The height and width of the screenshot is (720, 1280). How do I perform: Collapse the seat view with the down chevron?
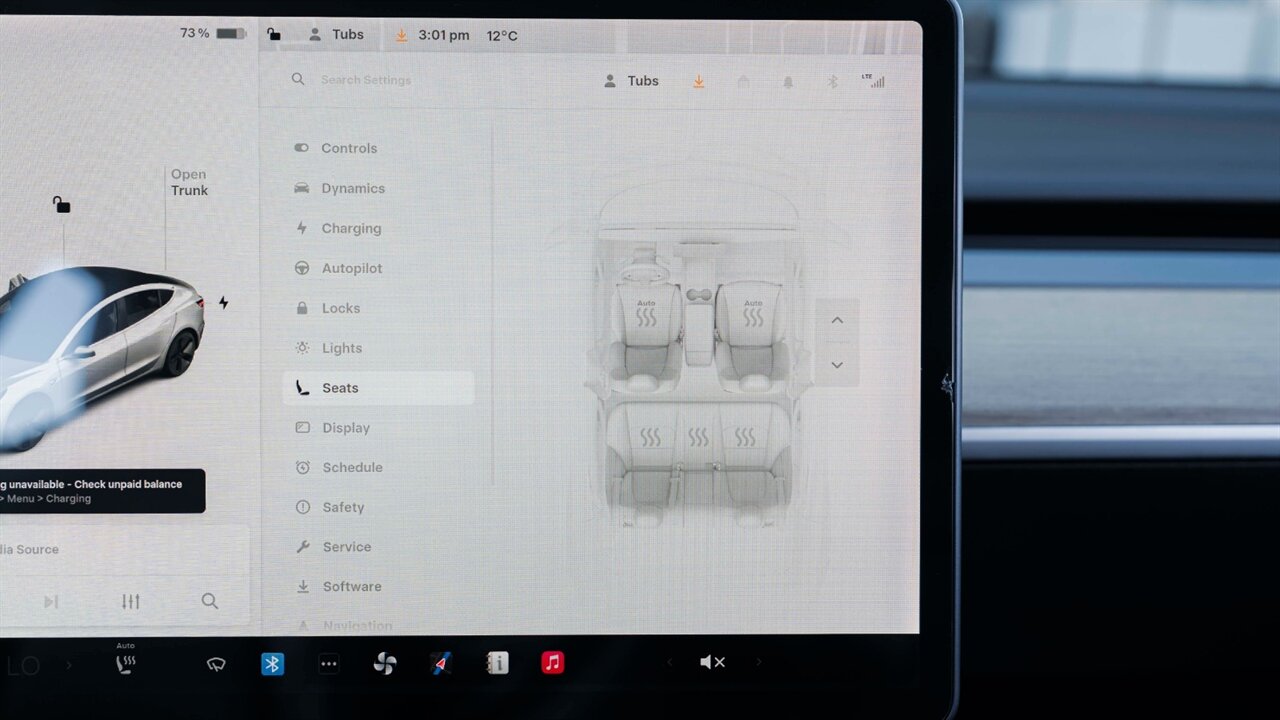pyautogui.click(x=837, y=365)
